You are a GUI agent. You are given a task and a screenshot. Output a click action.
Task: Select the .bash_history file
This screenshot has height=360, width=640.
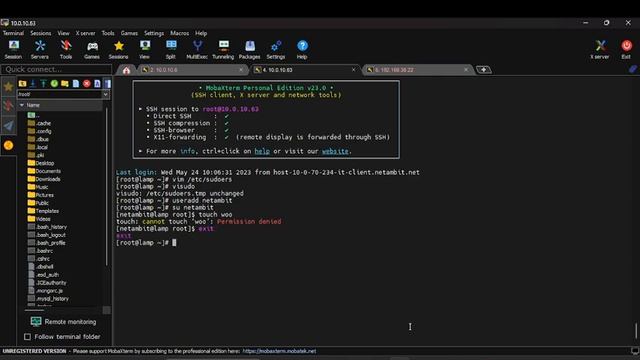(47, 227)
